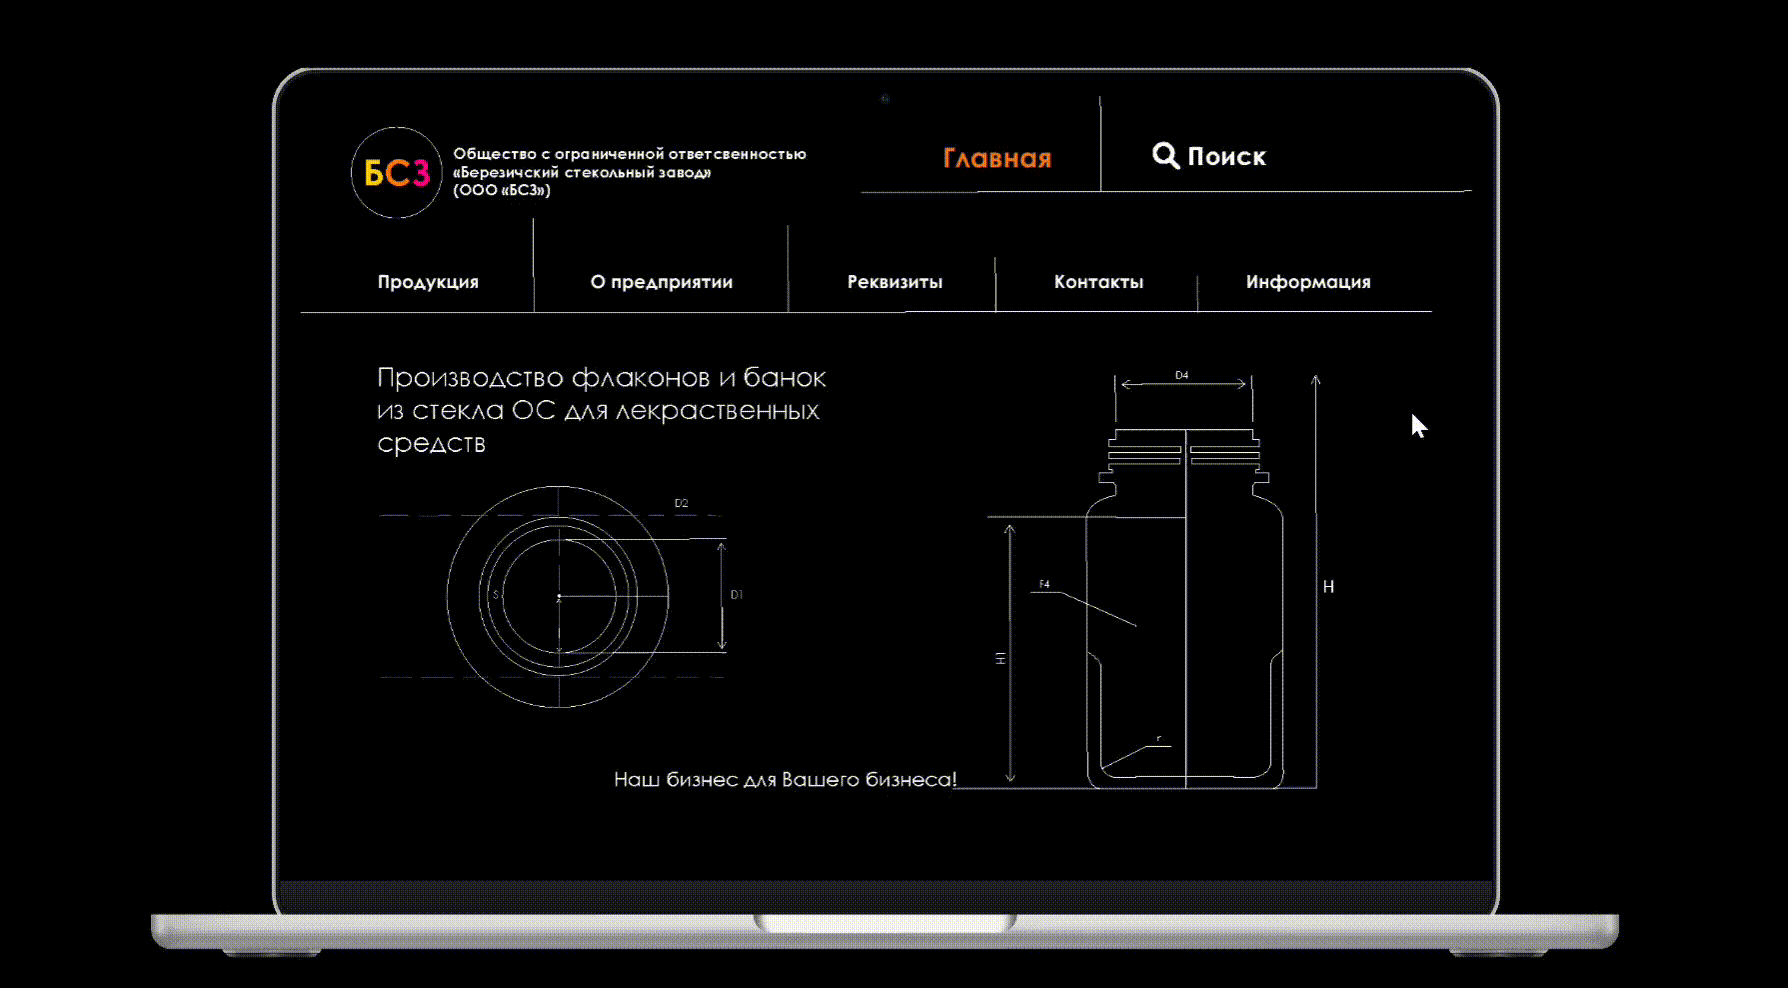Click the D1 dimension label
This screenshot has width=1788, height=988.
pyautogui.click(x=737, y=595)
